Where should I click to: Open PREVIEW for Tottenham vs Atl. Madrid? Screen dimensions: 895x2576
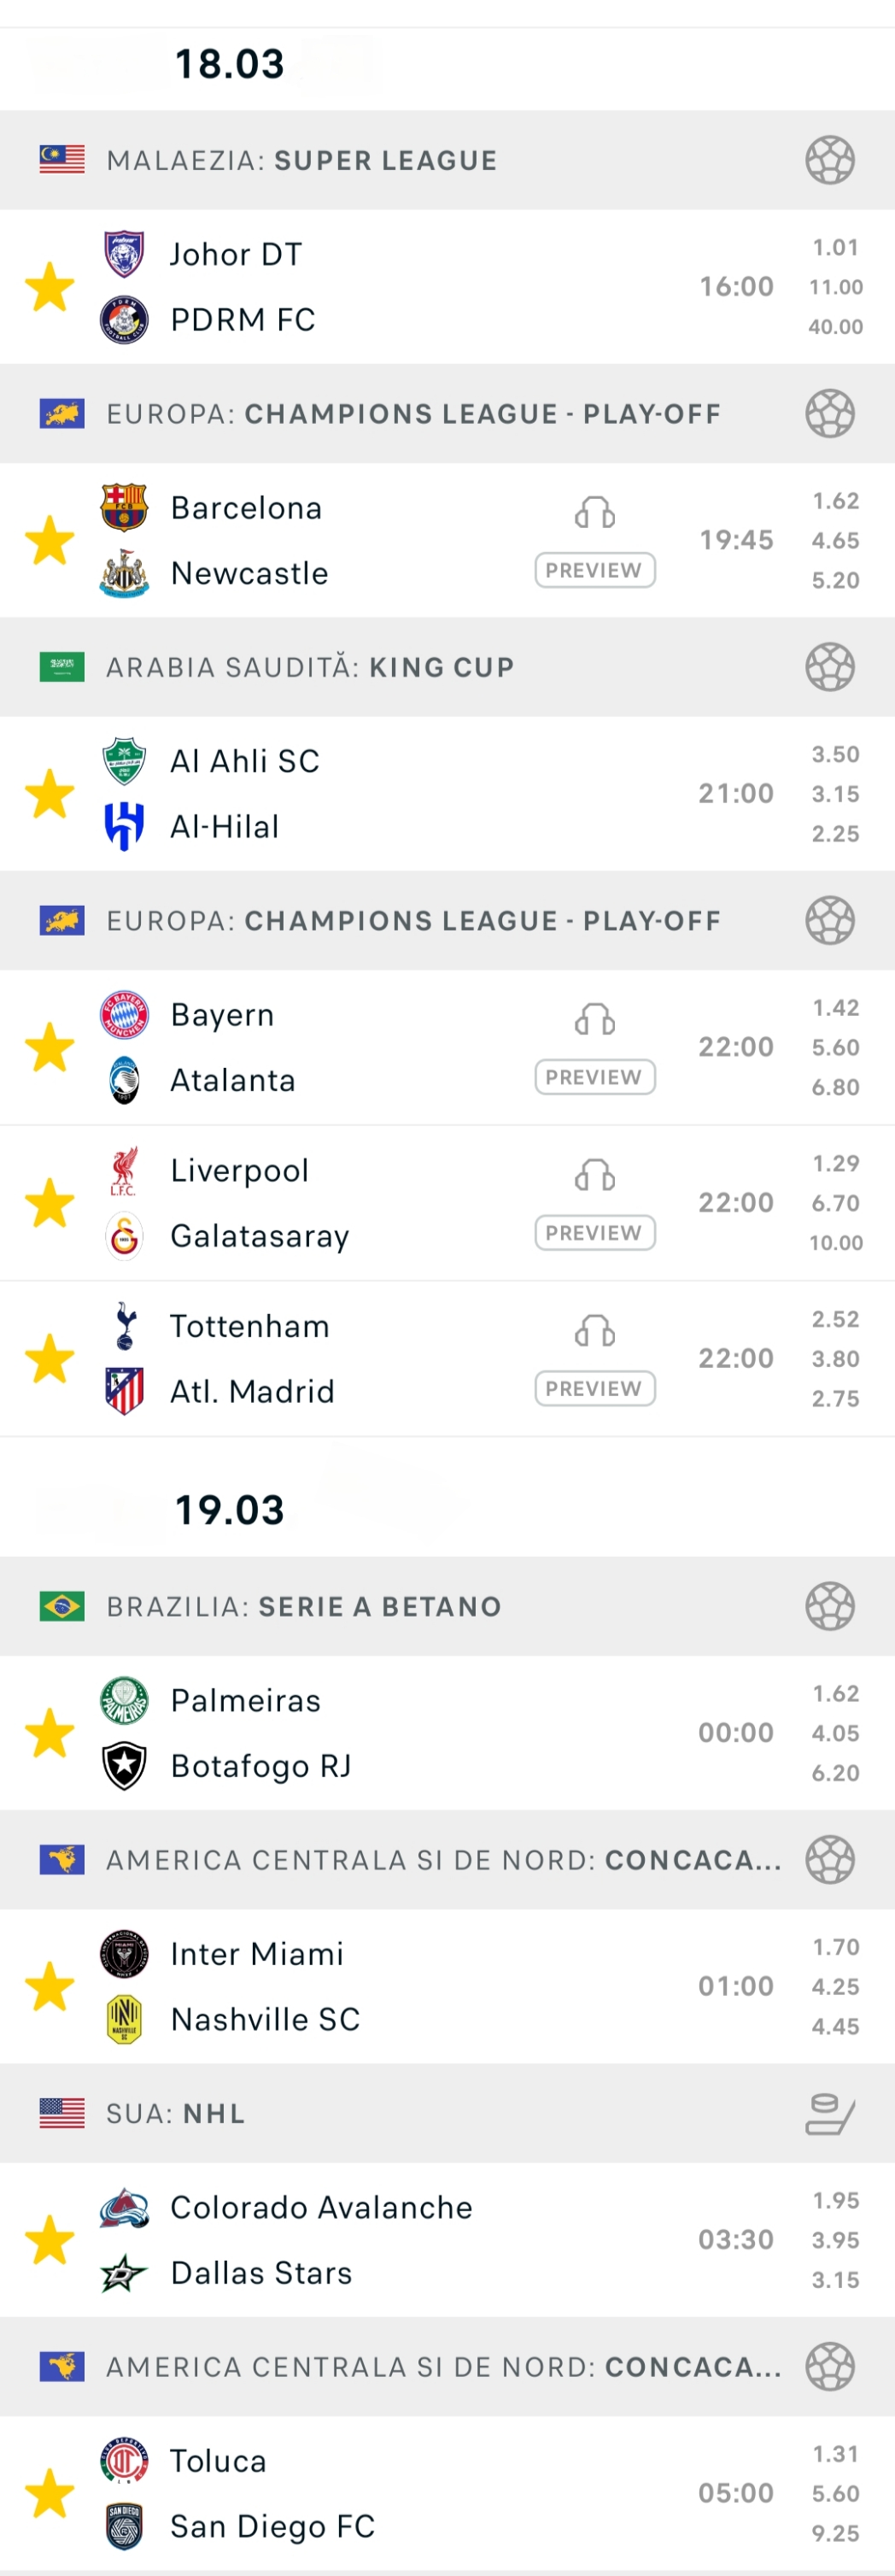pos(594,1388)
